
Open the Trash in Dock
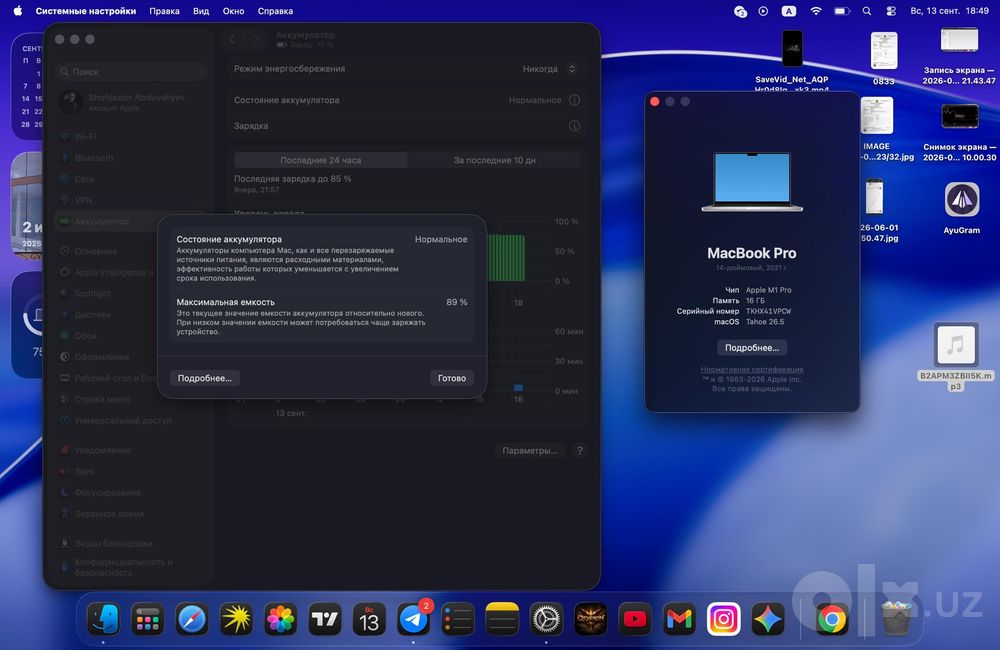click(897, 619)
